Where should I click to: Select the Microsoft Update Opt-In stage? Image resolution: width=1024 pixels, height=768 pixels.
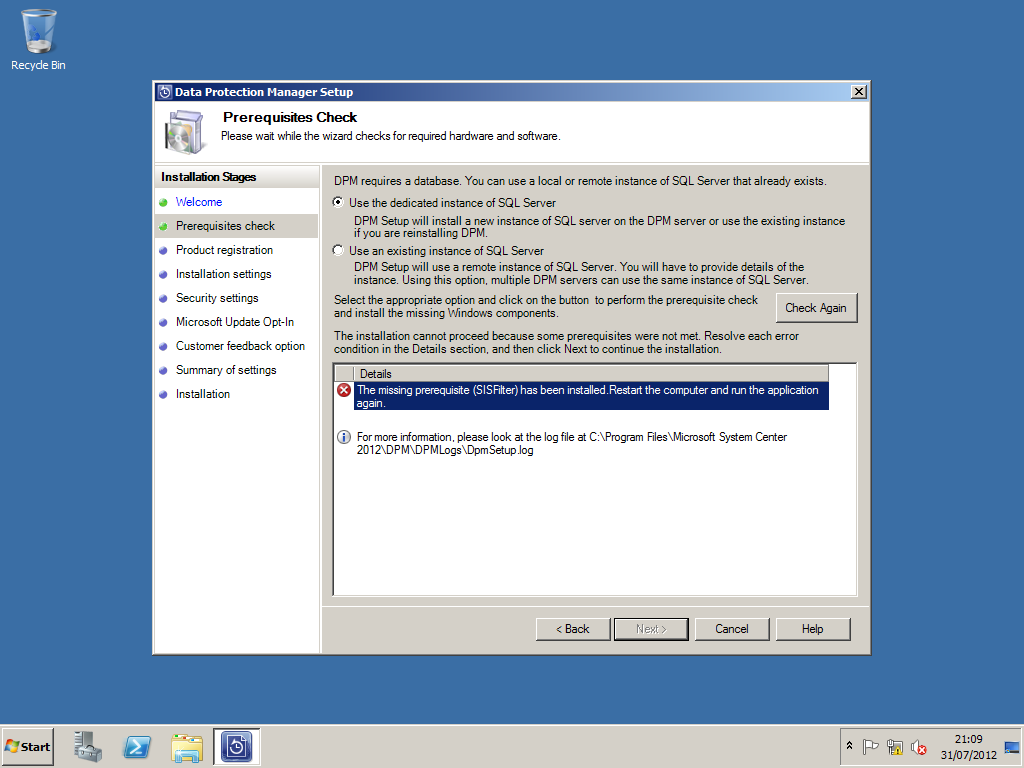click(x=235, y=322)
